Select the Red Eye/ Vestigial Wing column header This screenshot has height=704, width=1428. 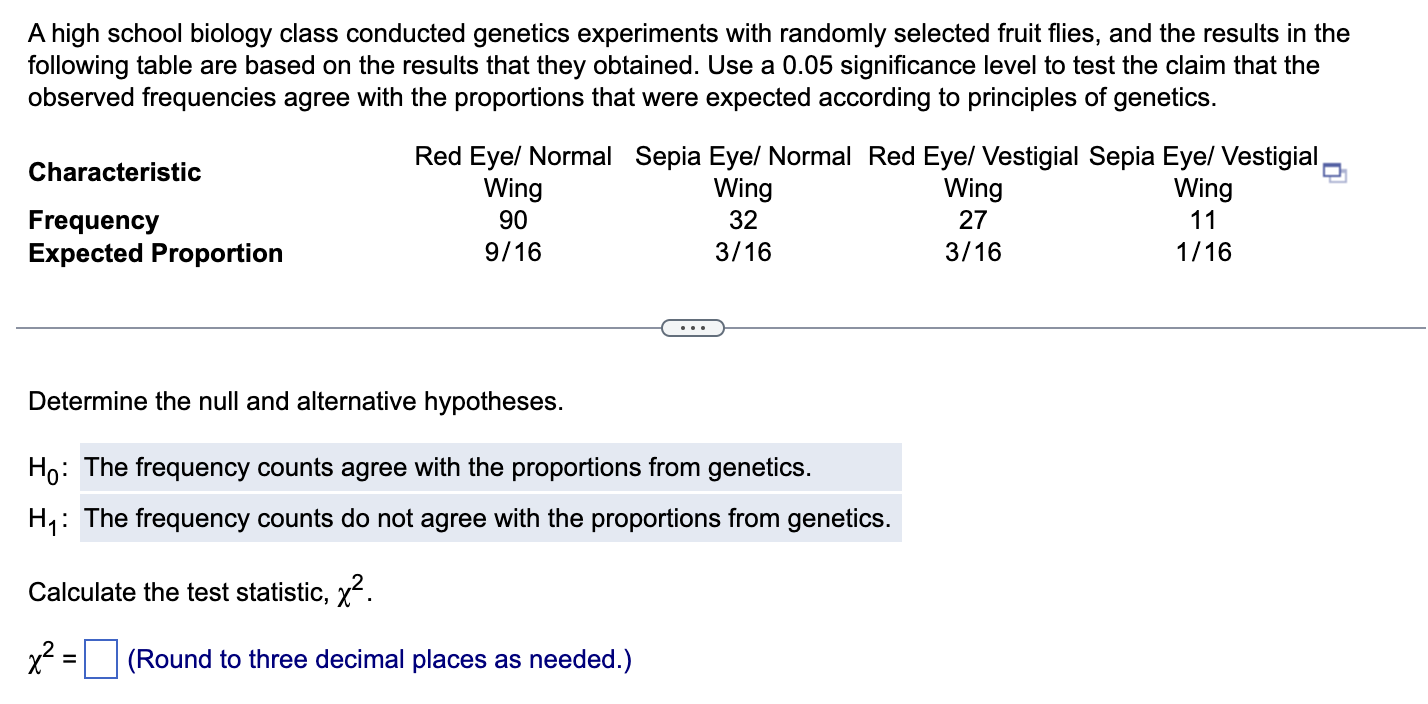pyautogui.click(x=973, y=172)
